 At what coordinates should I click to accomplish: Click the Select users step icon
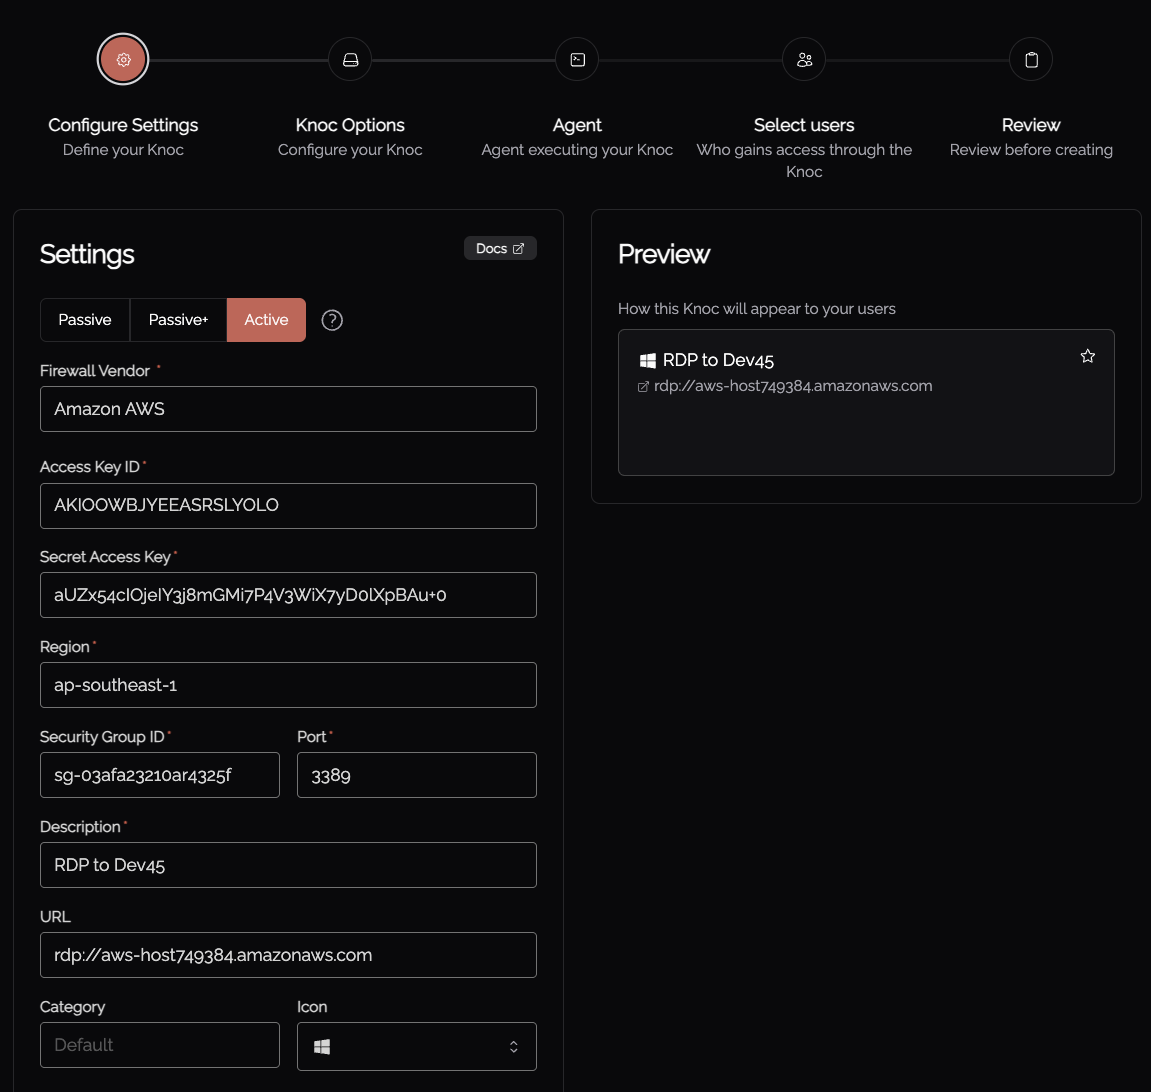pos(804,59)
